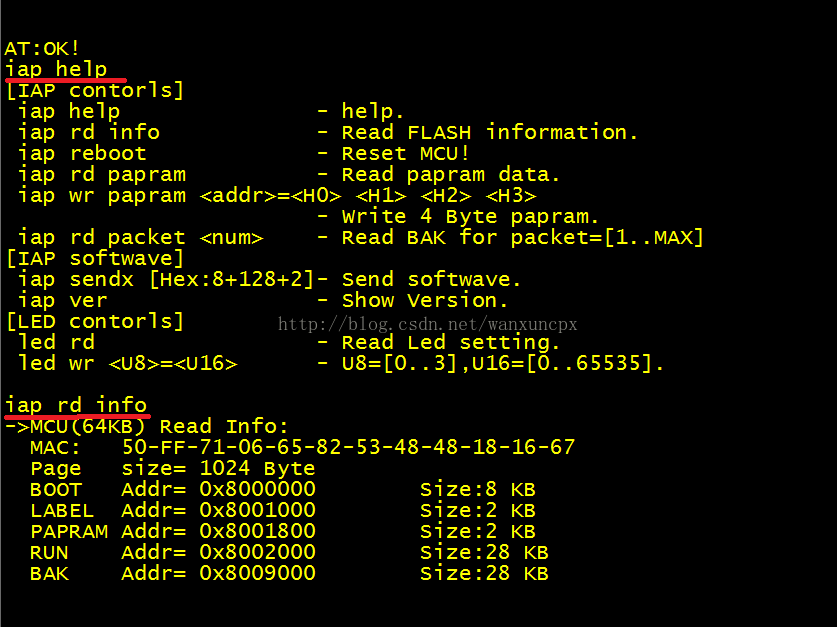
Task: Click the AT:OK! response line
Action: (42, 48)
